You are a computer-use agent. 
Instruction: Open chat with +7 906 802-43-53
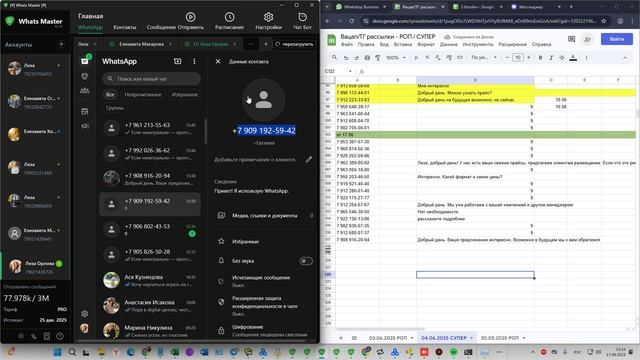(x=150, y=229)
